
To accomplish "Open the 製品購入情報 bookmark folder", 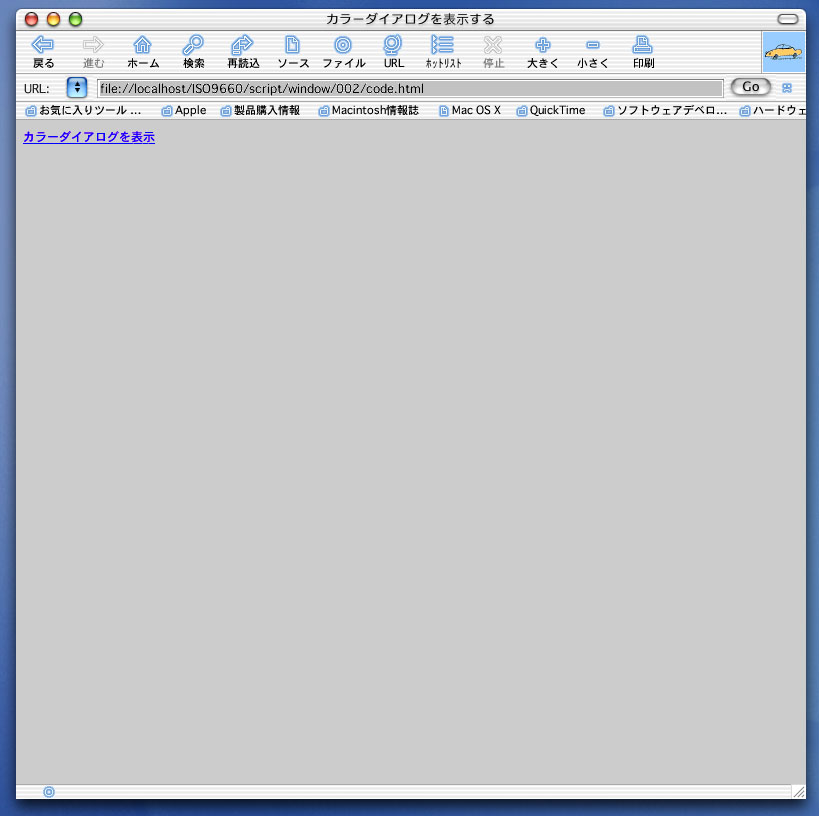I will pos(260,110).
